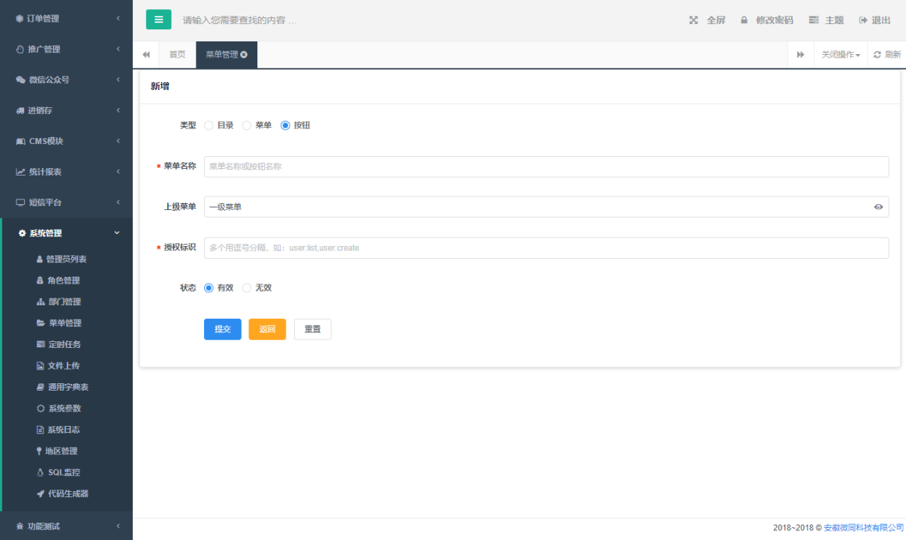Open the 关闭操作 dropdown
Viewport: 906px width, 540px height.
(841, 54)
